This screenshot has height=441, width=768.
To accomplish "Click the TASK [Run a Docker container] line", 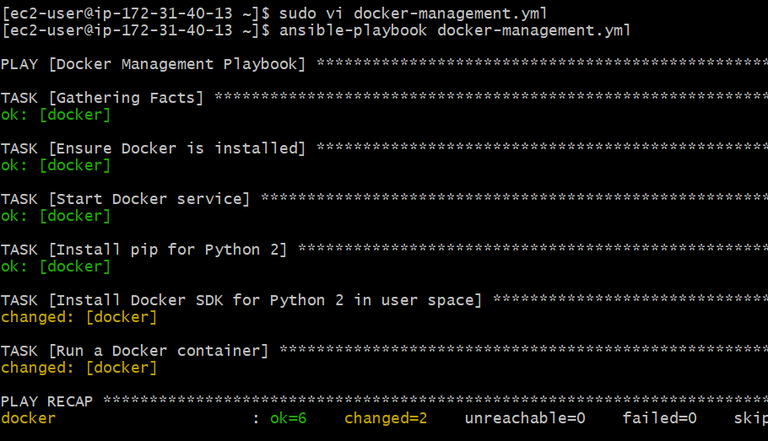I will click(135, 351).
